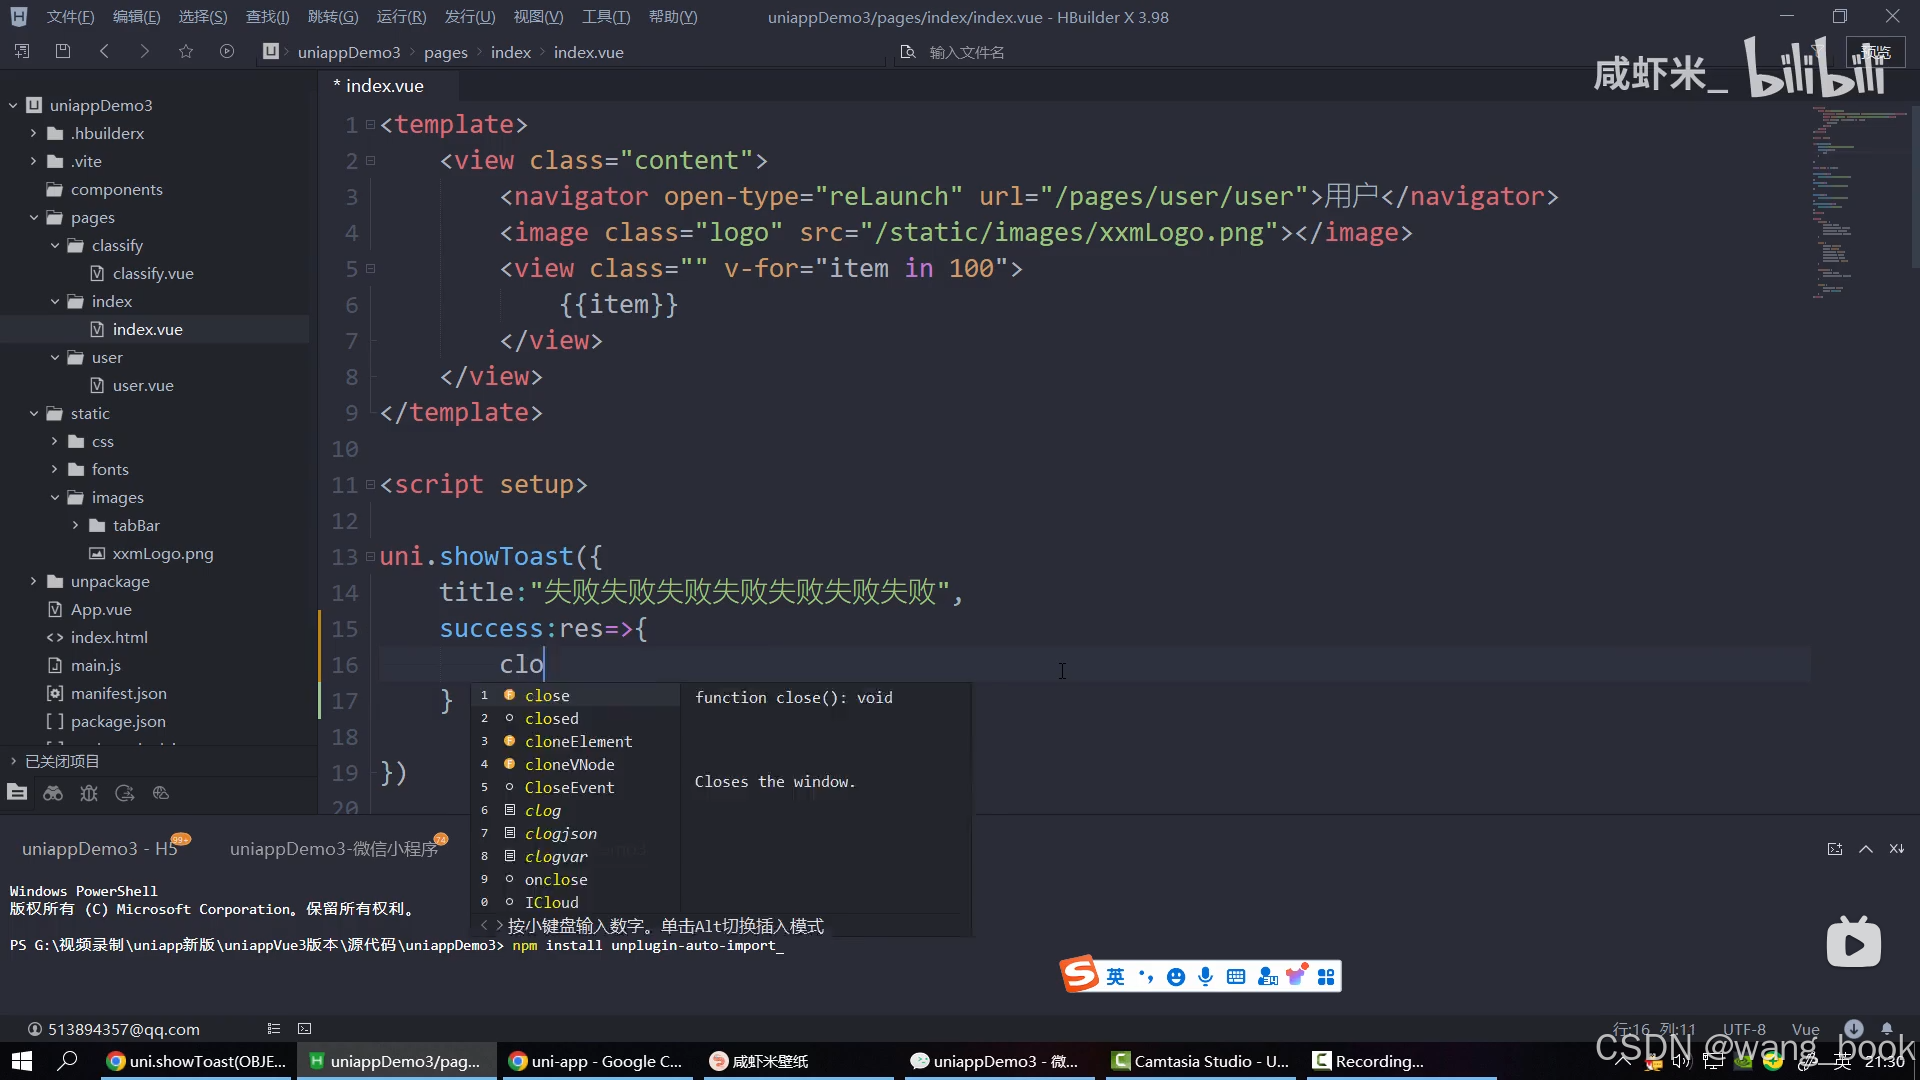Fold the uni.showToast block at line 13
This screenshot has width=1920, height=1080.
click(x=370, y=556)
